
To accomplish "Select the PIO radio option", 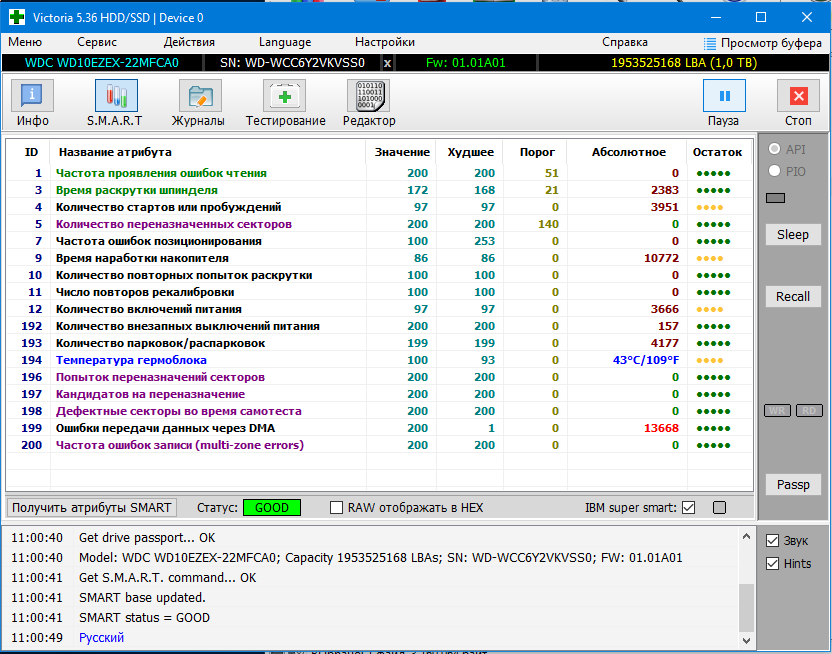I will (x=775, y=171).
